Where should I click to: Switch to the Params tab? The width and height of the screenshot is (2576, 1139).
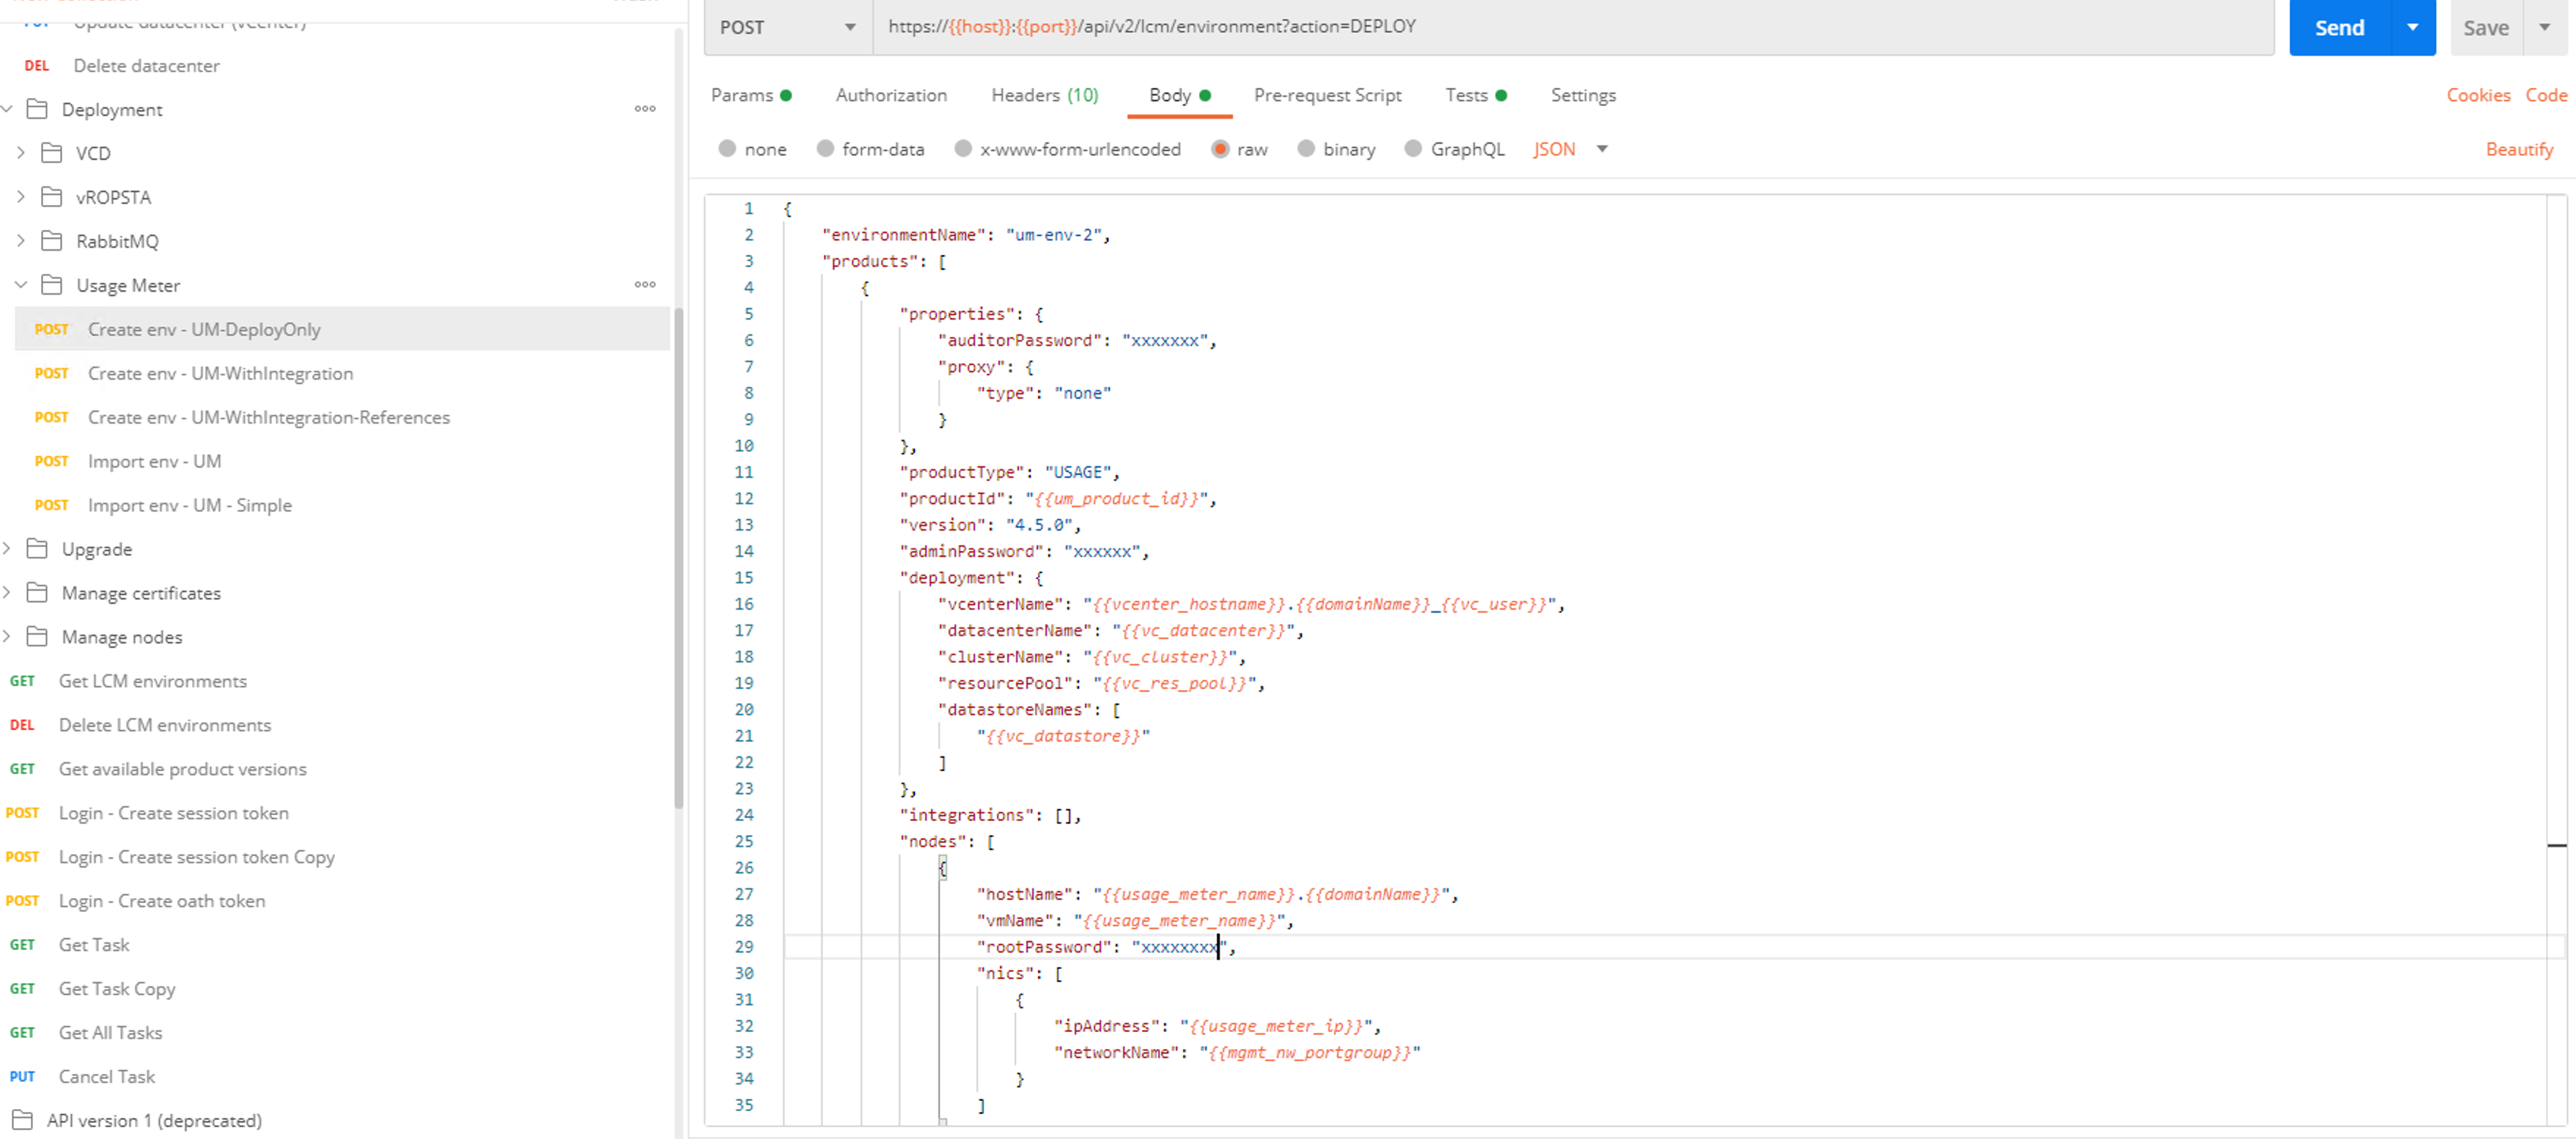point(751,95)
